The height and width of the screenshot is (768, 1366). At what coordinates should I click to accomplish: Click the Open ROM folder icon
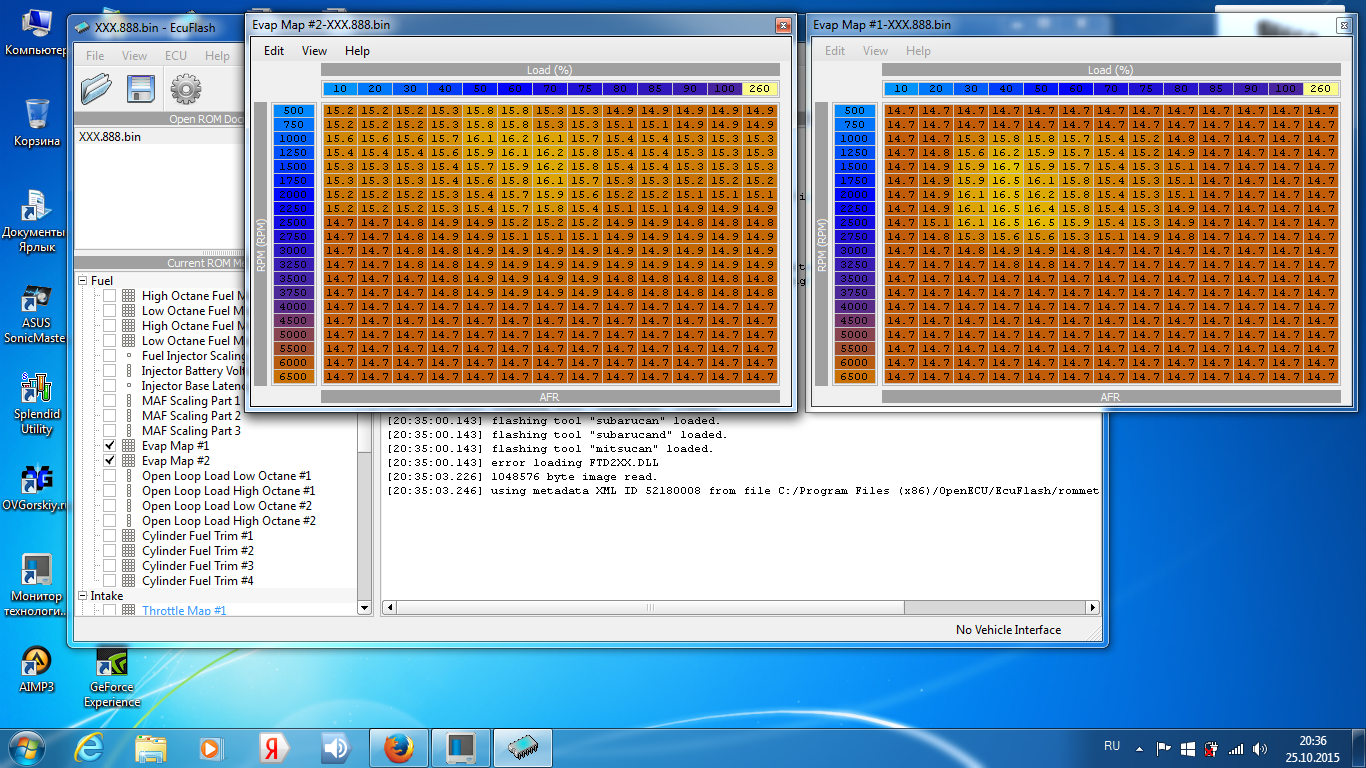pos(96,90)
